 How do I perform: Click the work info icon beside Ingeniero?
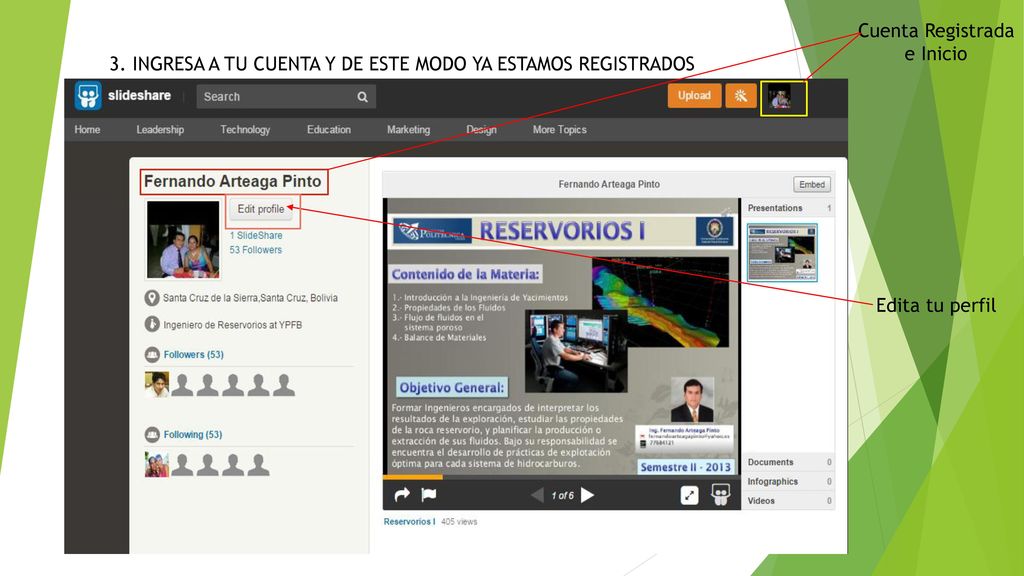click(152, 324)
